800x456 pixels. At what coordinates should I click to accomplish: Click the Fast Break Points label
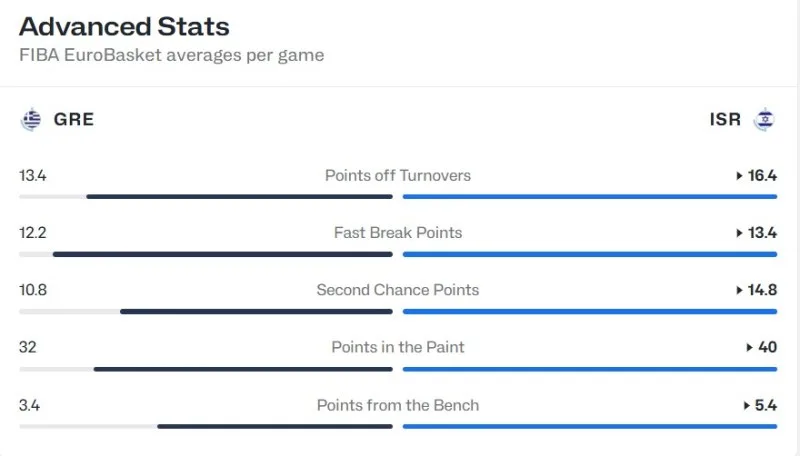(398, 233)
